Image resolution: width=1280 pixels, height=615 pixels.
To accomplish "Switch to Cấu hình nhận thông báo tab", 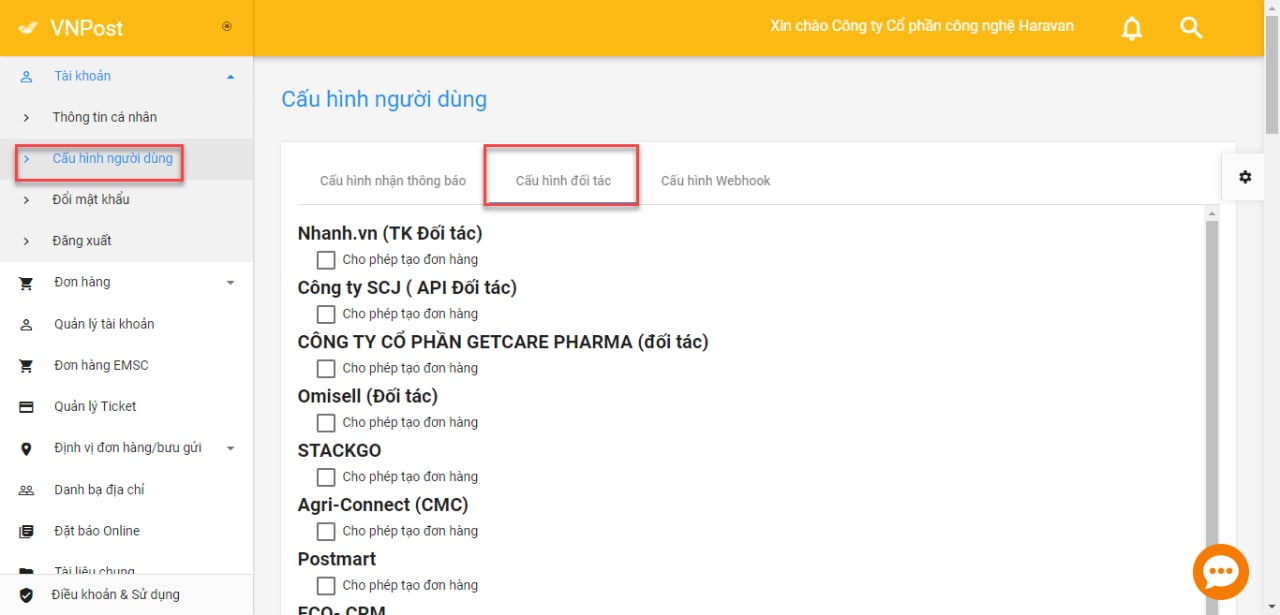I will point(393,181).
